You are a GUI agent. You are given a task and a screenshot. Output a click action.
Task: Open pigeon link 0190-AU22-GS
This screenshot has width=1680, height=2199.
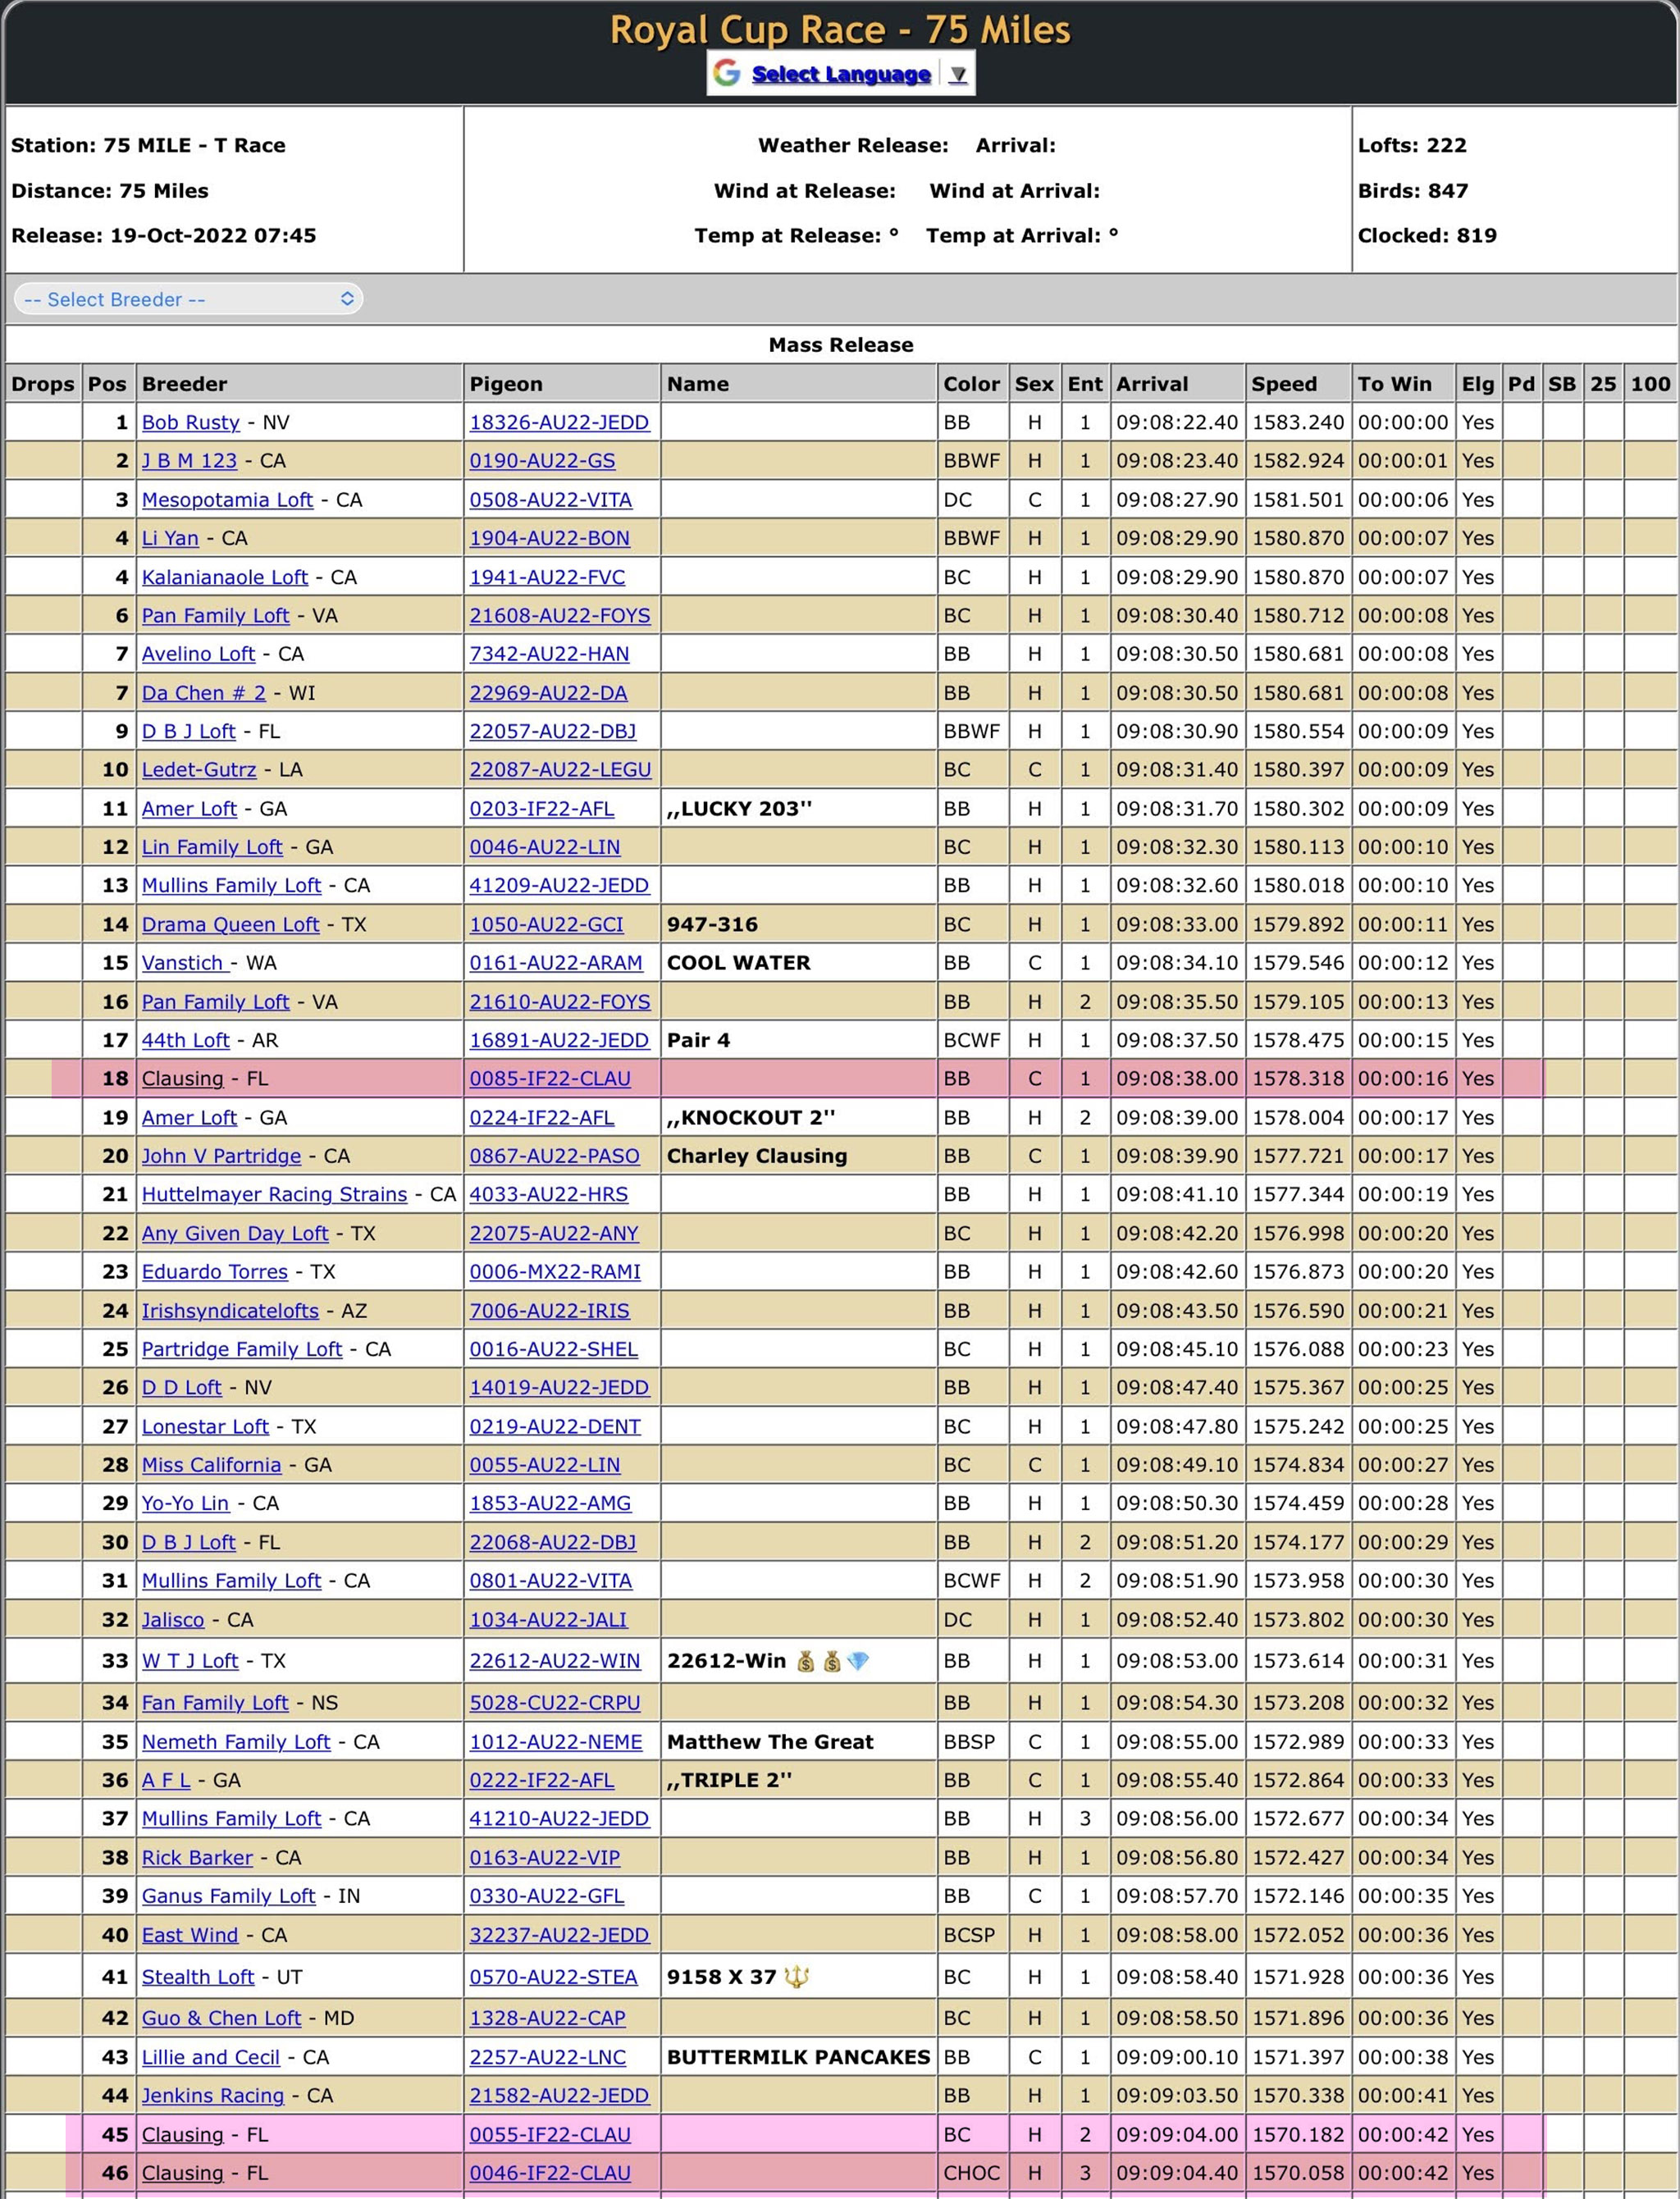(542, 461)
